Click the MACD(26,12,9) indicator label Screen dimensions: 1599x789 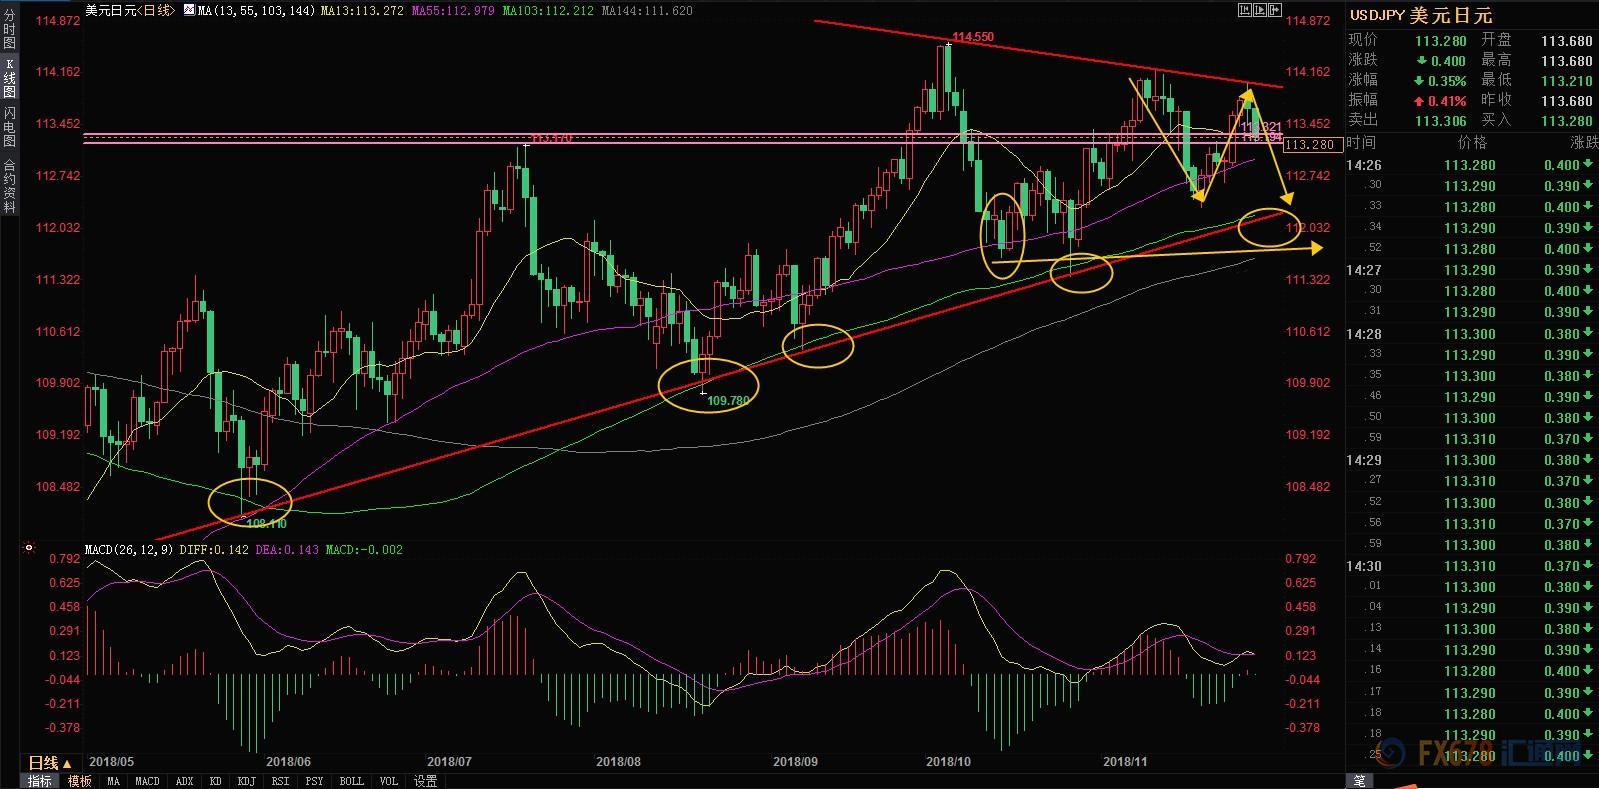[x=129, y=549]
